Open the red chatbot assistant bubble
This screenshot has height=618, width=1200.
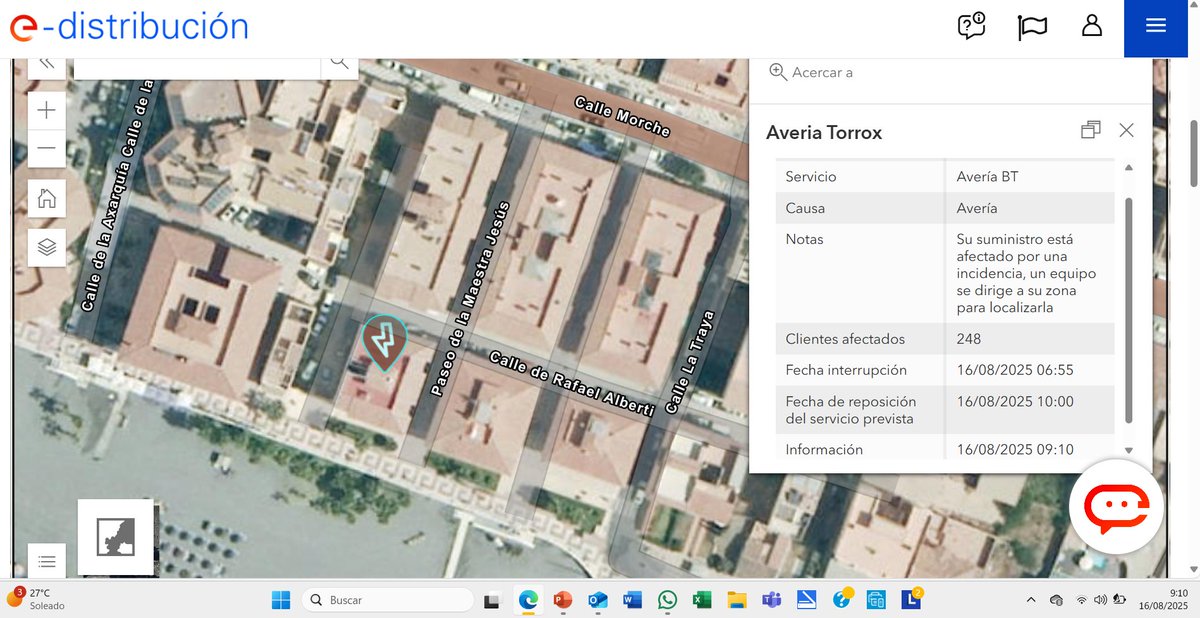(1116, 507)
